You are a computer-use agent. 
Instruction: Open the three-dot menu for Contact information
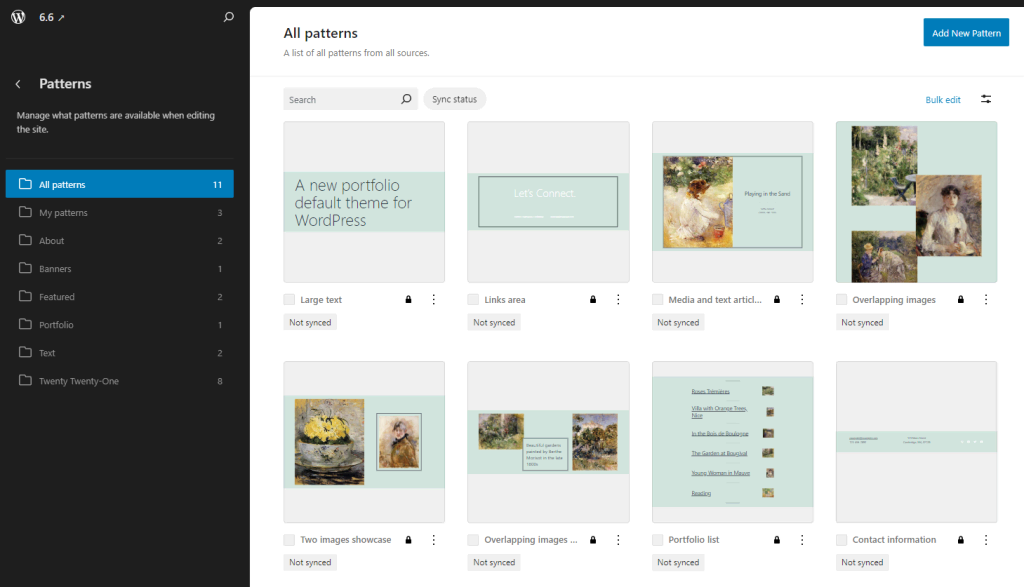tap(986, 539)
